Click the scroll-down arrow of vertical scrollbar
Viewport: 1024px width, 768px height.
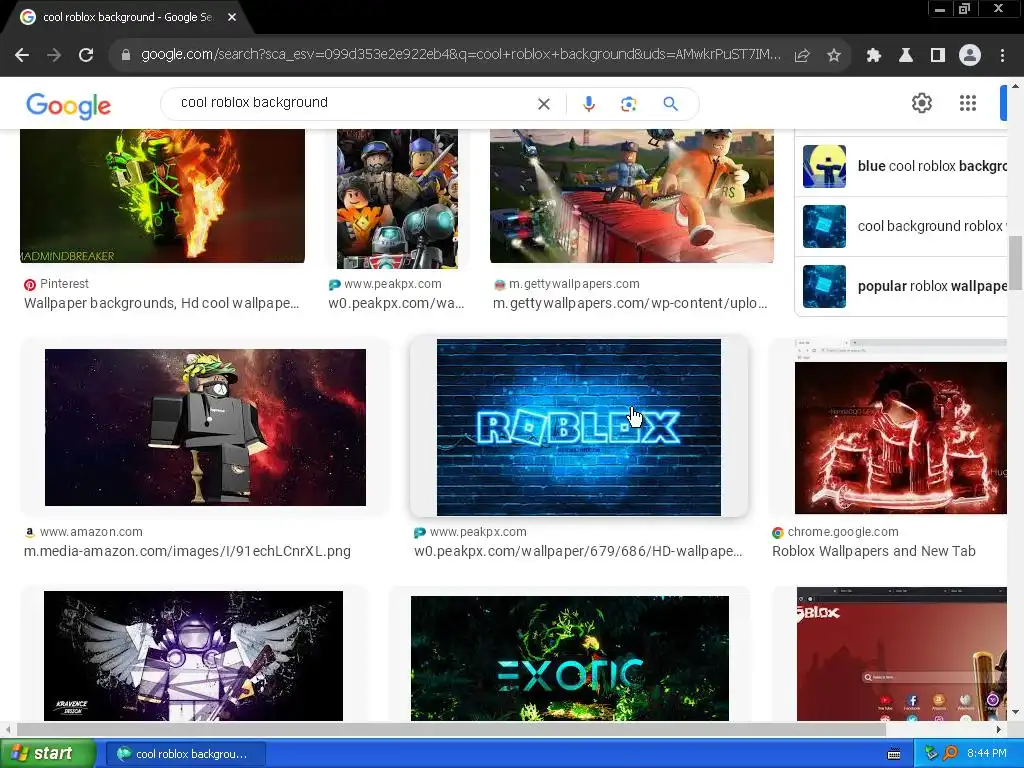[x=1016, y=712]
